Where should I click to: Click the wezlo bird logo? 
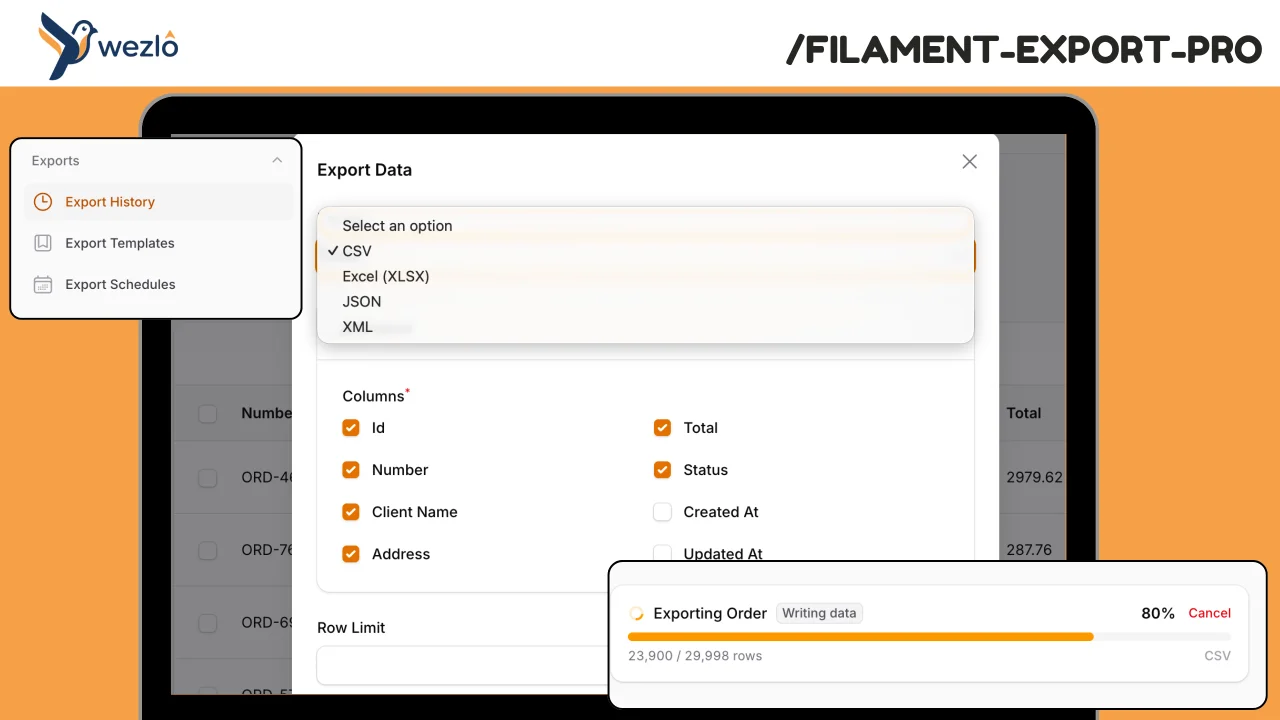click(x=65, y=44)
